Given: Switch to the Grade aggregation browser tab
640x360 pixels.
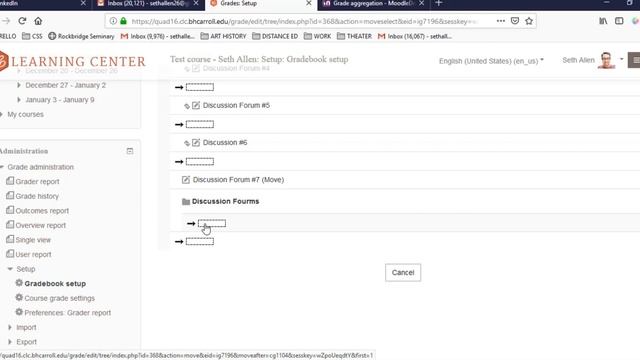Looking at the screenshot, I should pyautogui.click(x=372, y=4).
